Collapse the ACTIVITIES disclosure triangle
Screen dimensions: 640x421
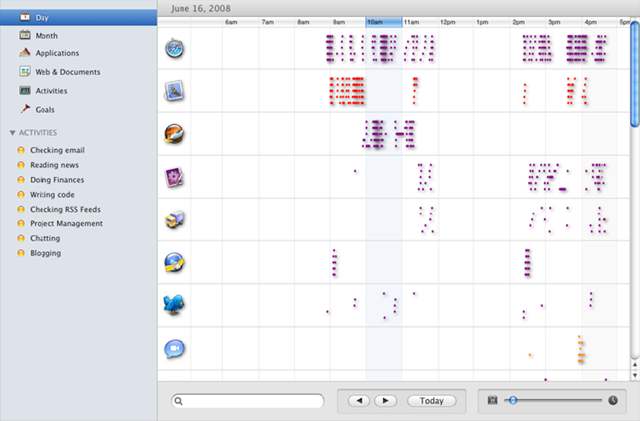pos(12,133)
